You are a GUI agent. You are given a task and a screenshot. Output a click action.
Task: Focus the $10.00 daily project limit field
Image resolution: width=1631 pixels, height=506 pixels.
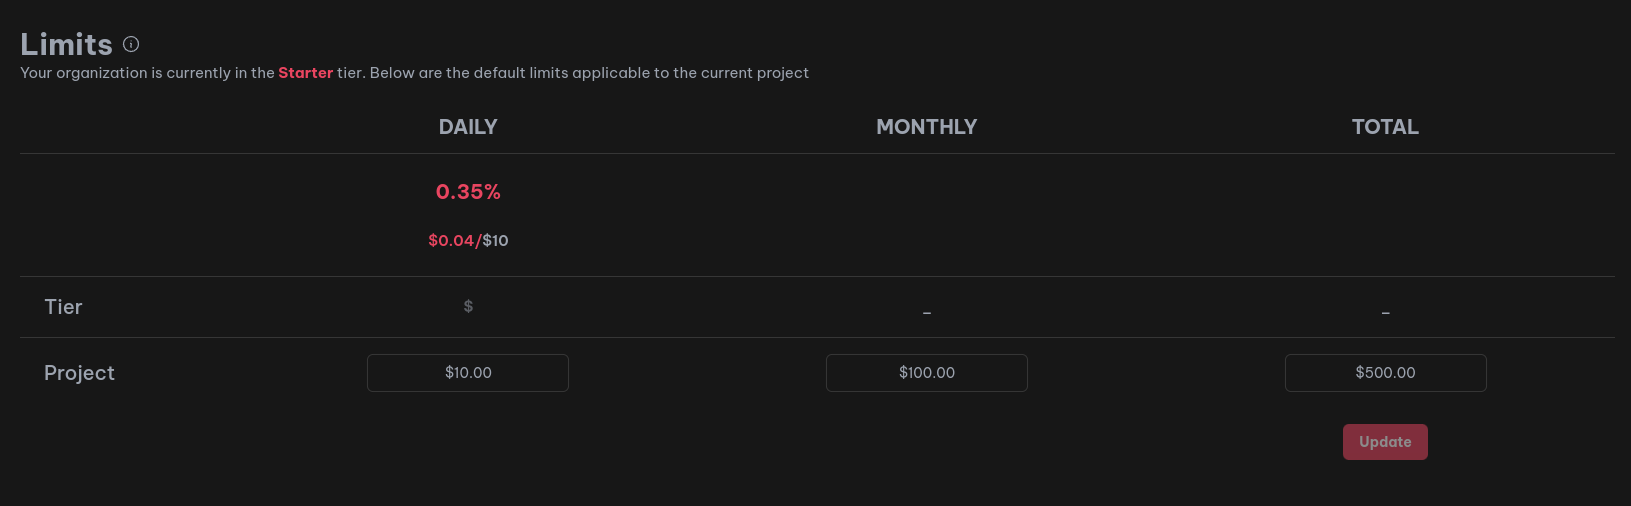click(x=468, y=373)
